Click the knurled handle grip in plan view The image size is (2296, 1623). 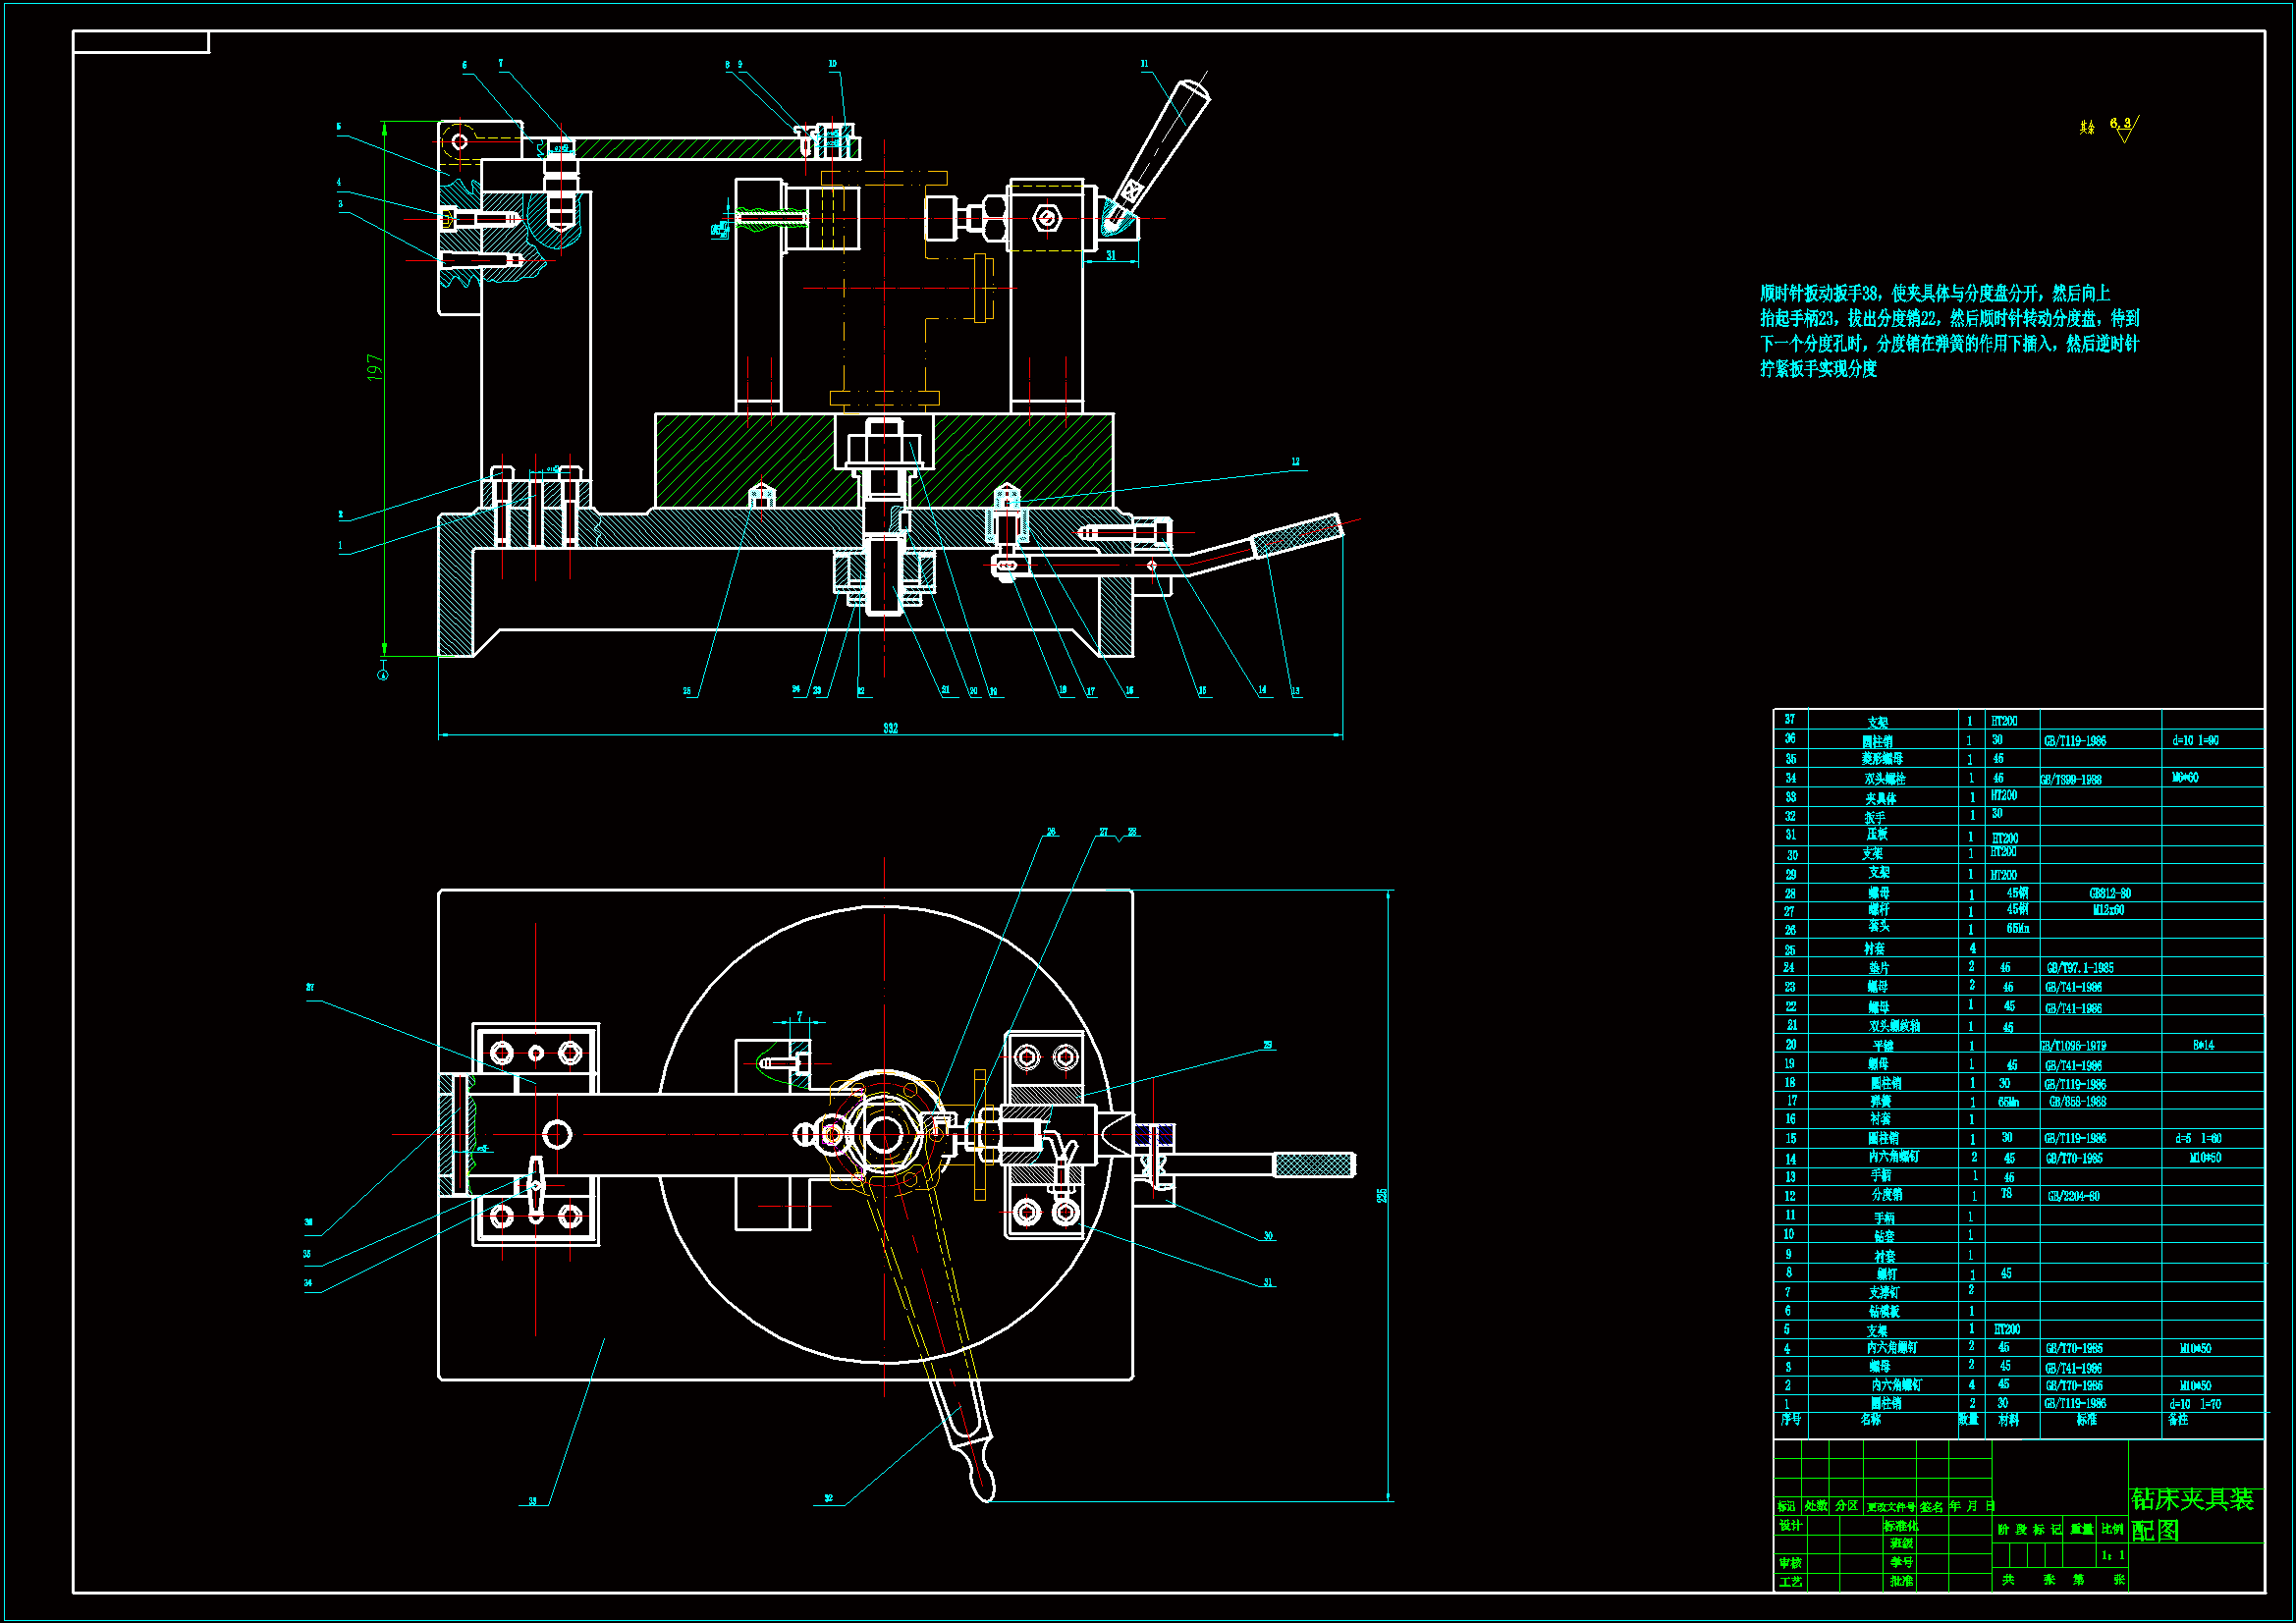tap(1313, 1164)
